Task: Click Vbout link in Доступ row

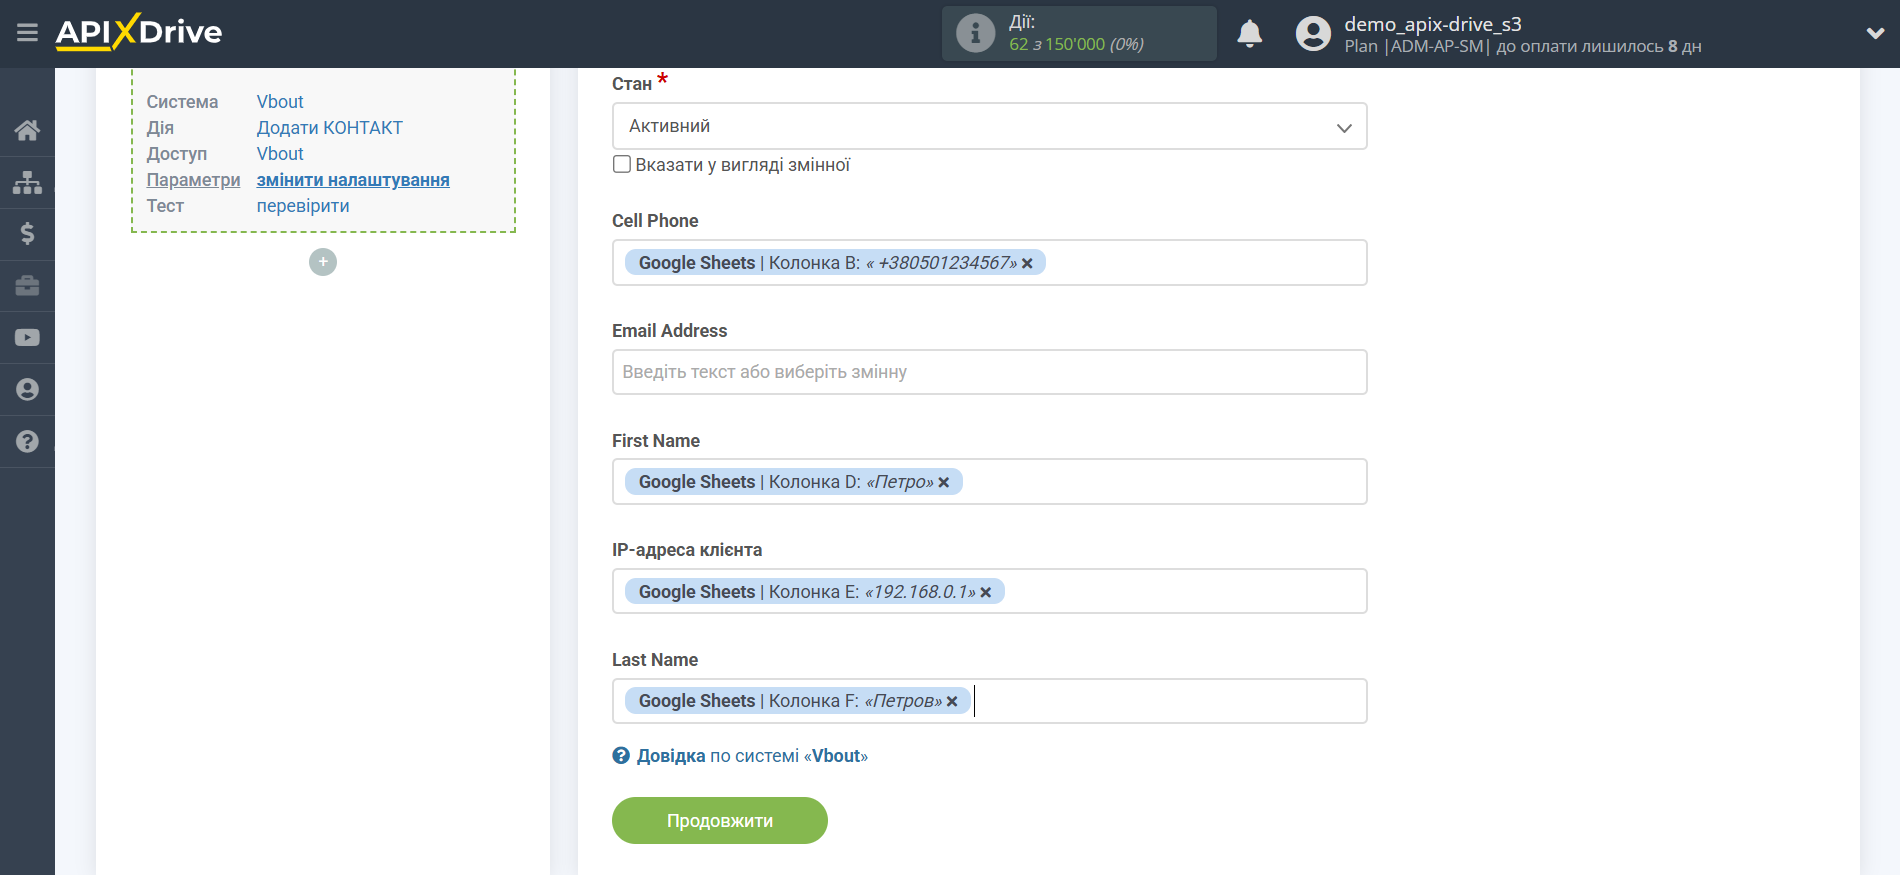Action: tap(280, 154)
